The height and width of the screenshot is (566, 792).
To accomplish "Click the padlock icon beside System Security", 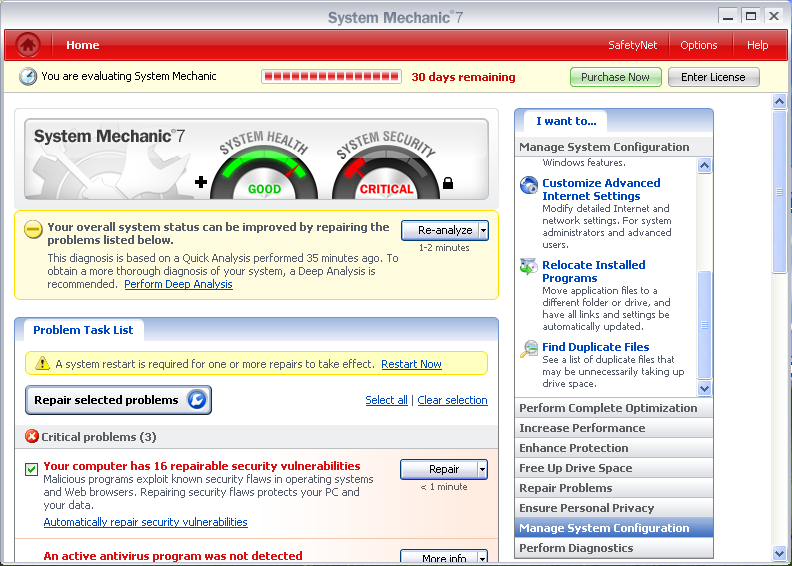I will point(448,183).
